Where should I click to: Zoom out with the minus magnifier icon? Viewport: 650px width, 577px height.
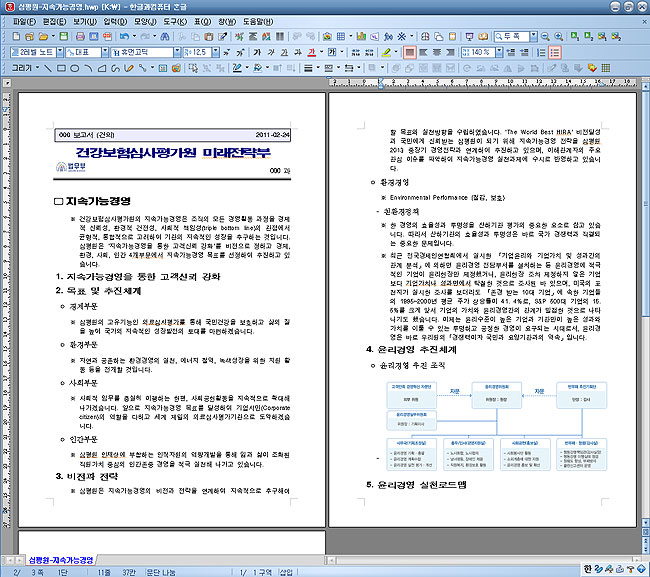(x=546, y=36)
